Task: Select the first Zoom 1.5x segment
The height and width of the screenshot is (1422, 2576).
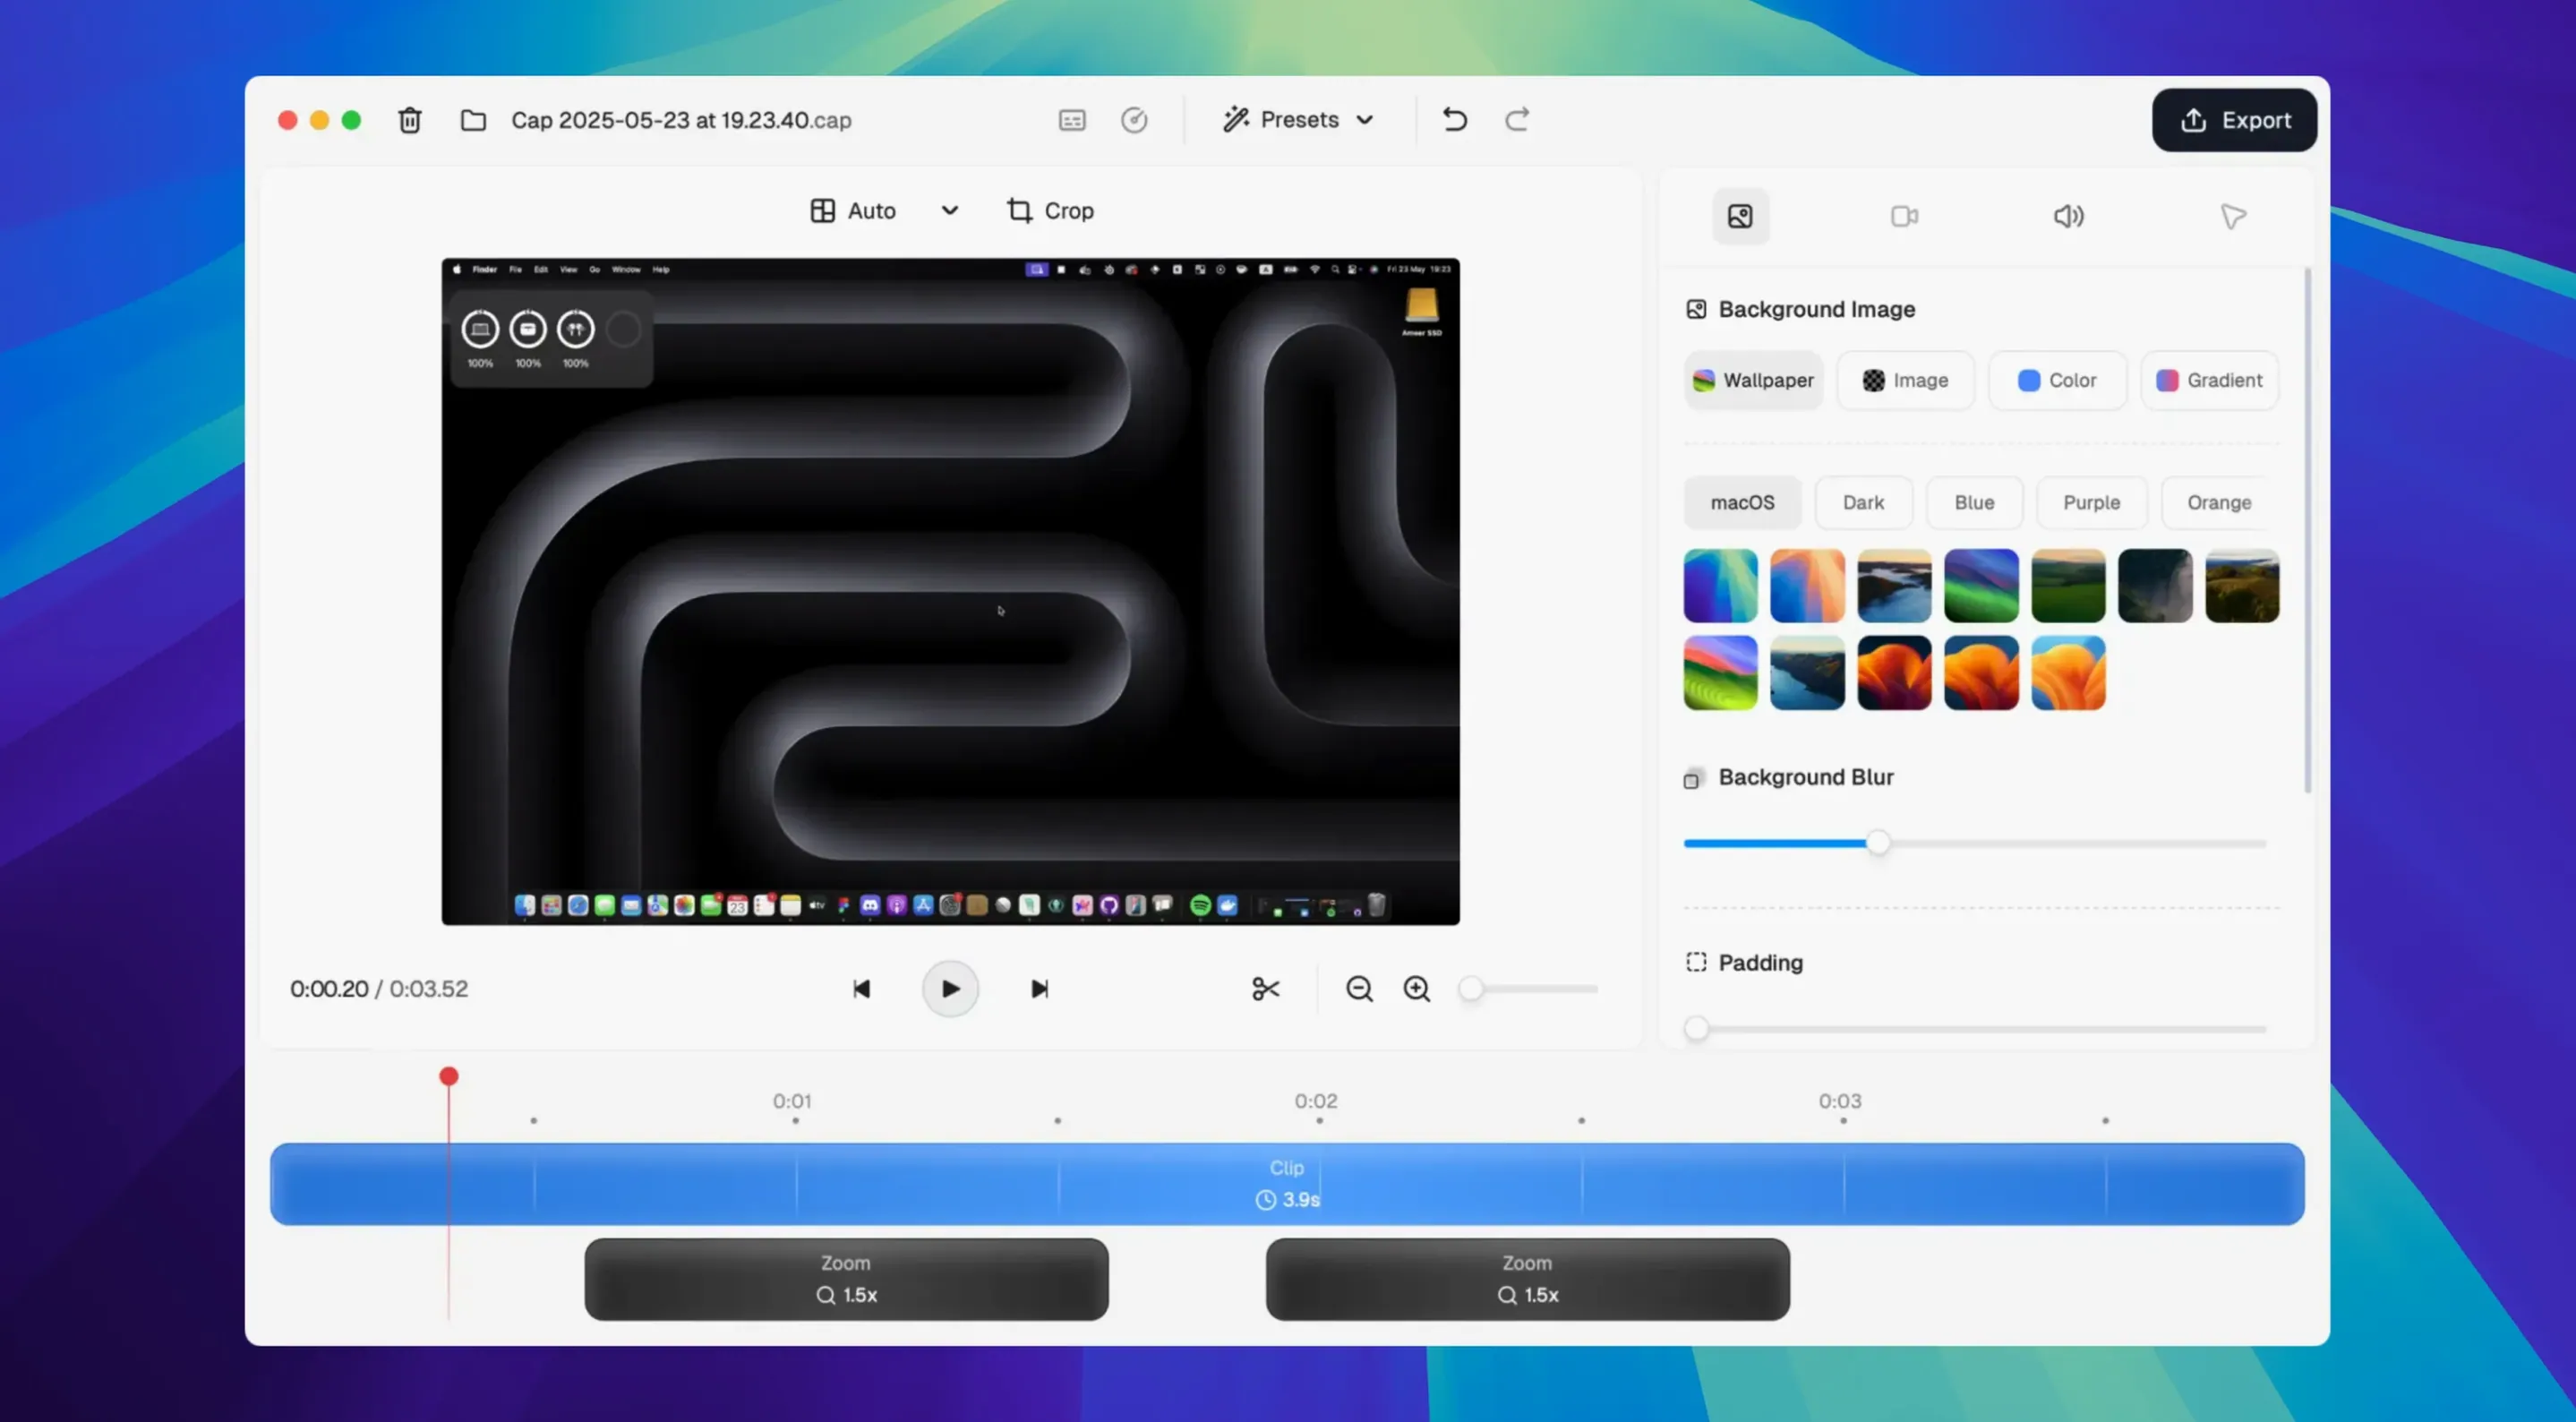Action: (x=846, y=1279)
